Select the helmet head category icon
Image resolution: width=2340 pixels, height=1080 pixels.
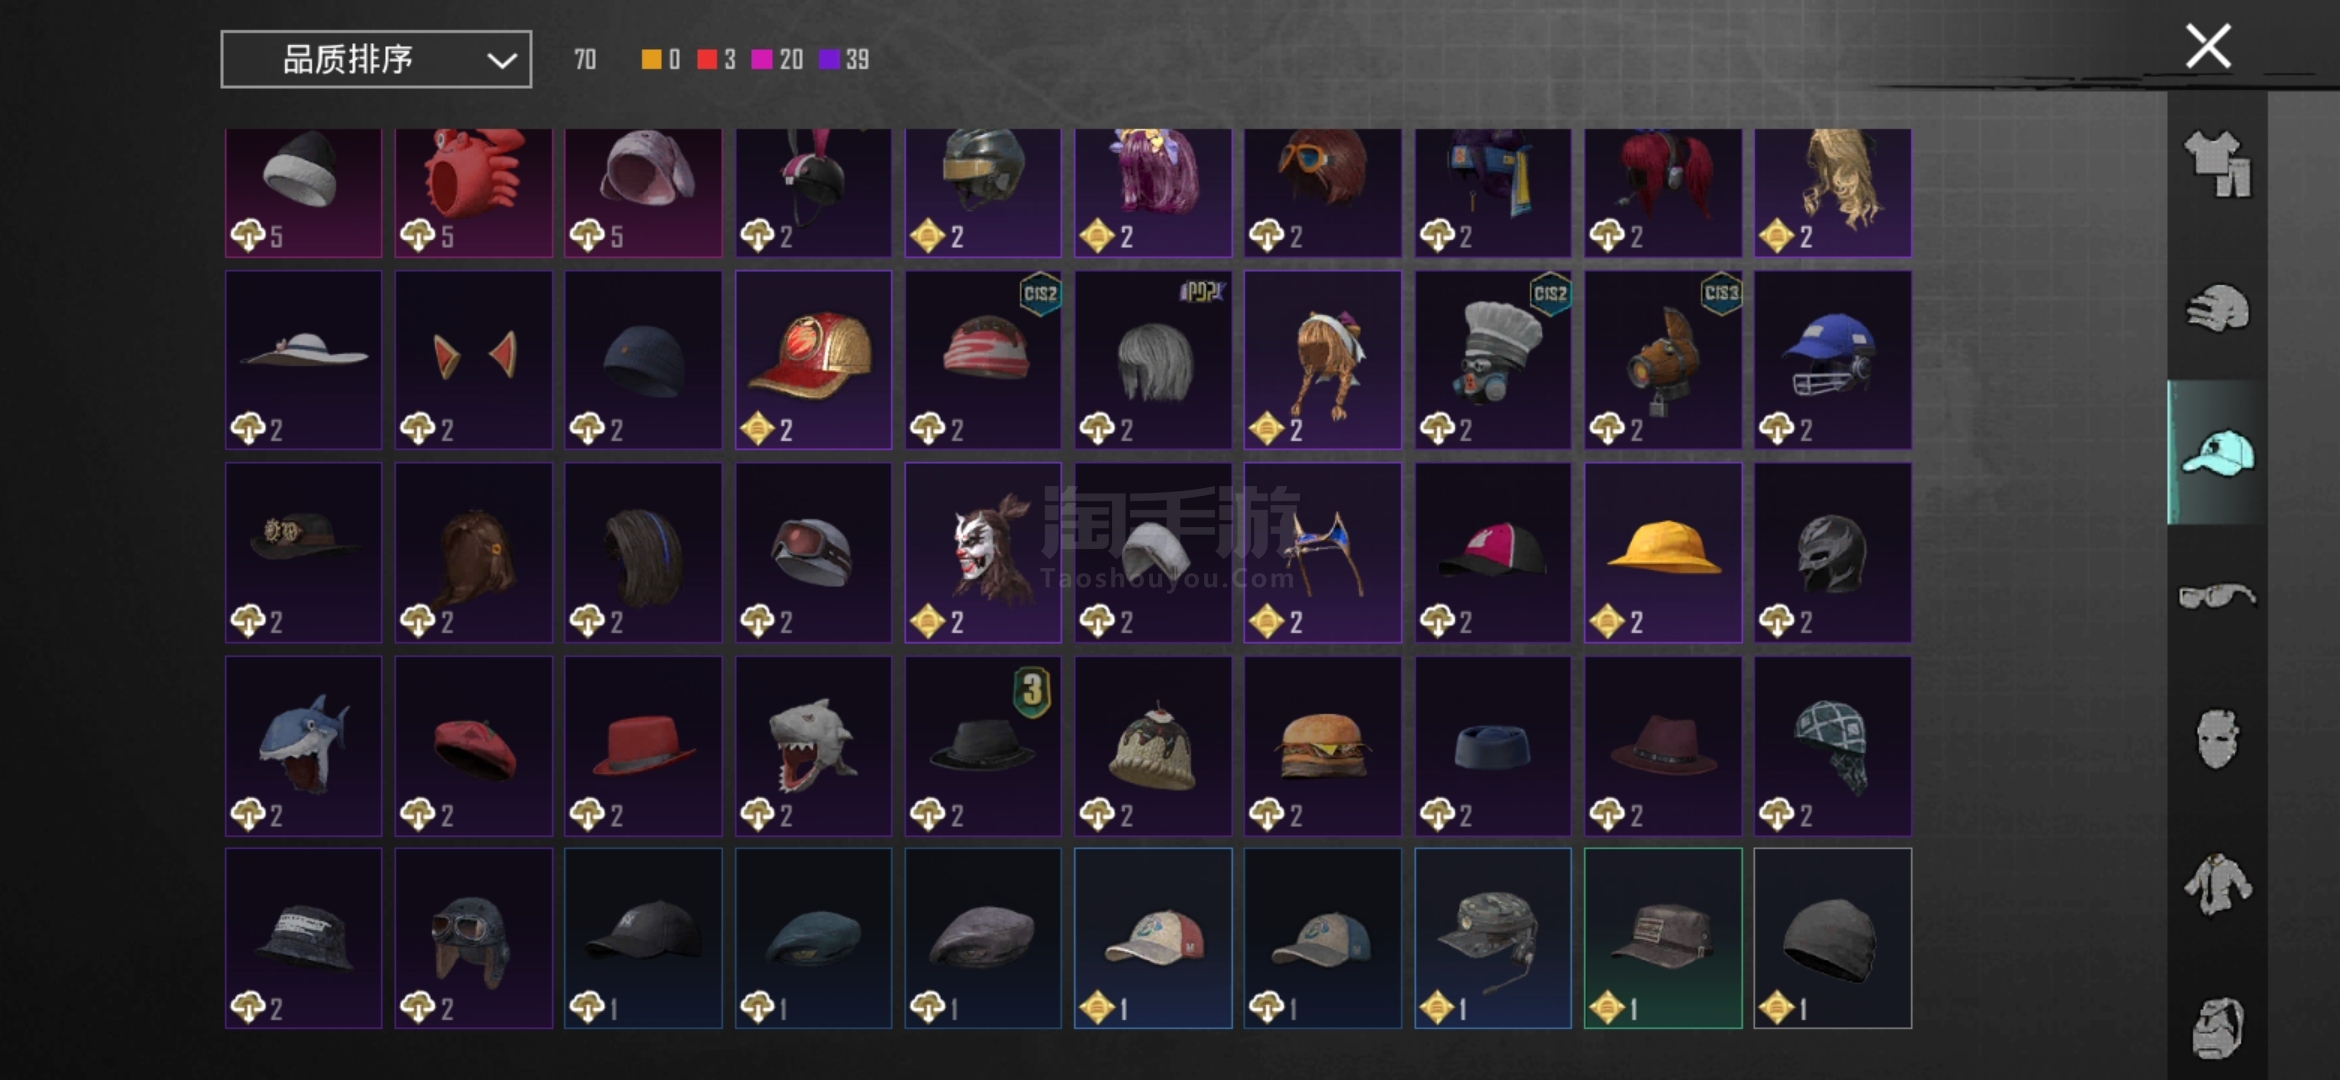(x=2217, y=308)
